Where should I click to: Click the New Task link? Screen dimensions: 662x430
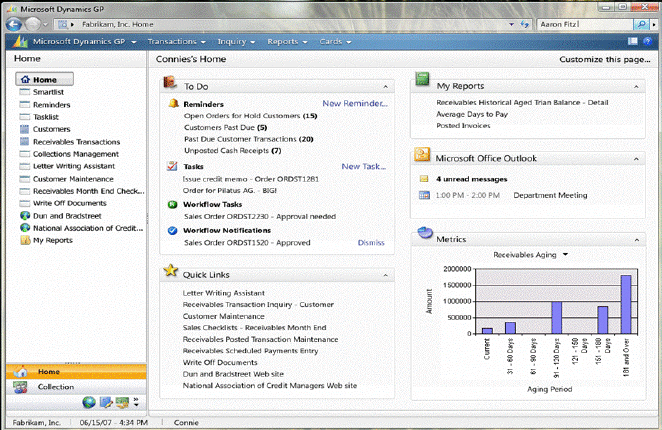tap(364, 166)
